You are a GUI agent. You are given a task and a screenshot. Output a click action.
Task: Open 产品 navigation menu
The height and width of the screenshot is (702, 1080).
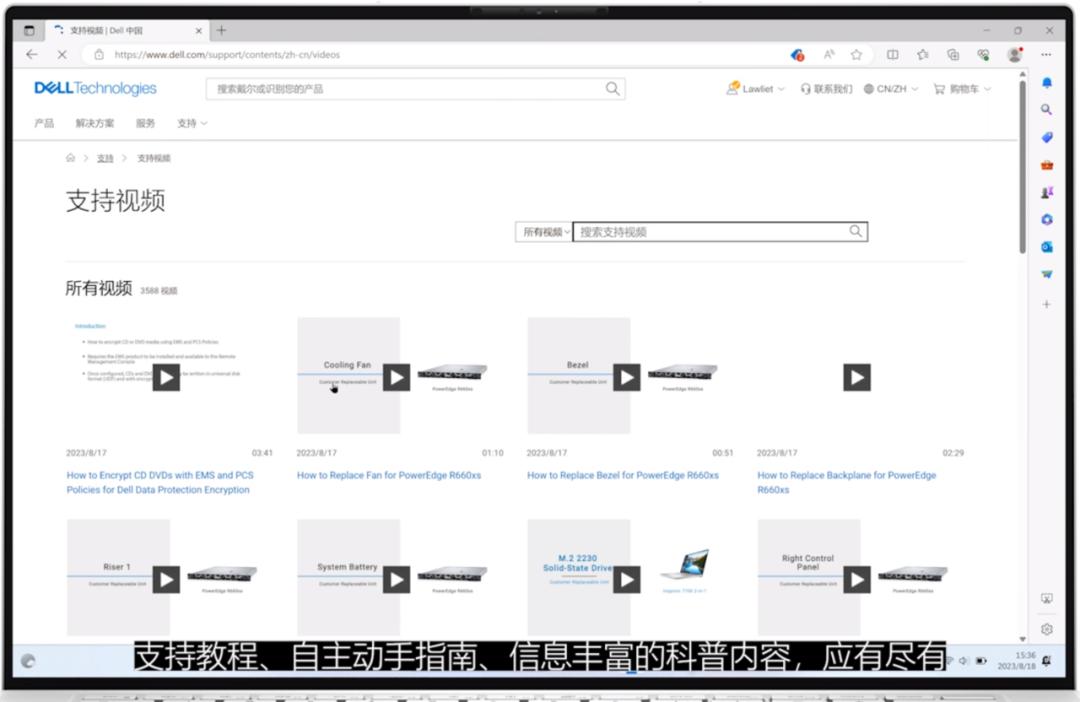point(44,123)
